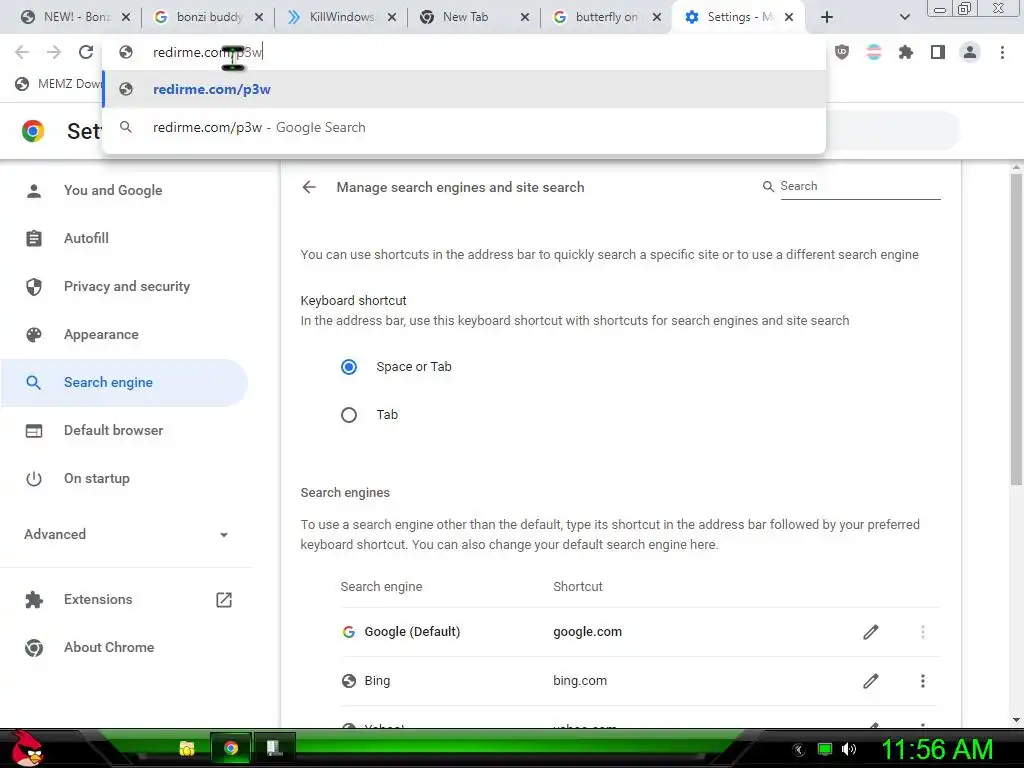Viewport: 1024px width, 768px height.
Task: Select Search engine in sidebar
Action: tap(124, 383)
